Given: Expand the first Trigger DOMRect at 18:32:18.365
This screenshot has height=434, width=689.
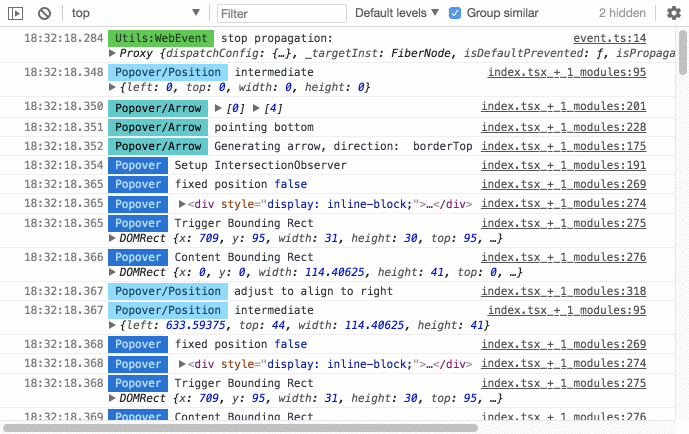Looking at the screenshot, I should coord(112,238).
